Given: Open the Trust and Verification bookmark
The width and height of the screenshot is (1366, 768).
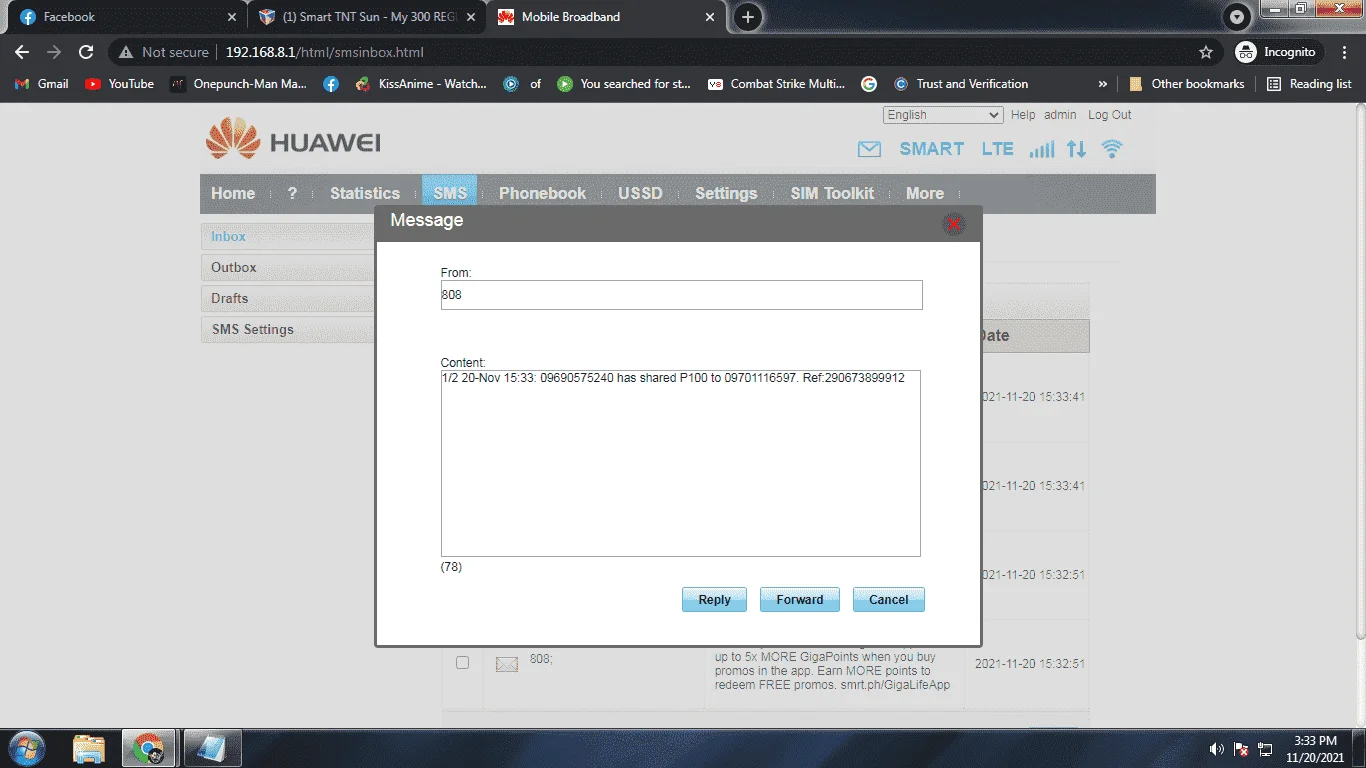Looking at the screenshot, I should (961, 84).
